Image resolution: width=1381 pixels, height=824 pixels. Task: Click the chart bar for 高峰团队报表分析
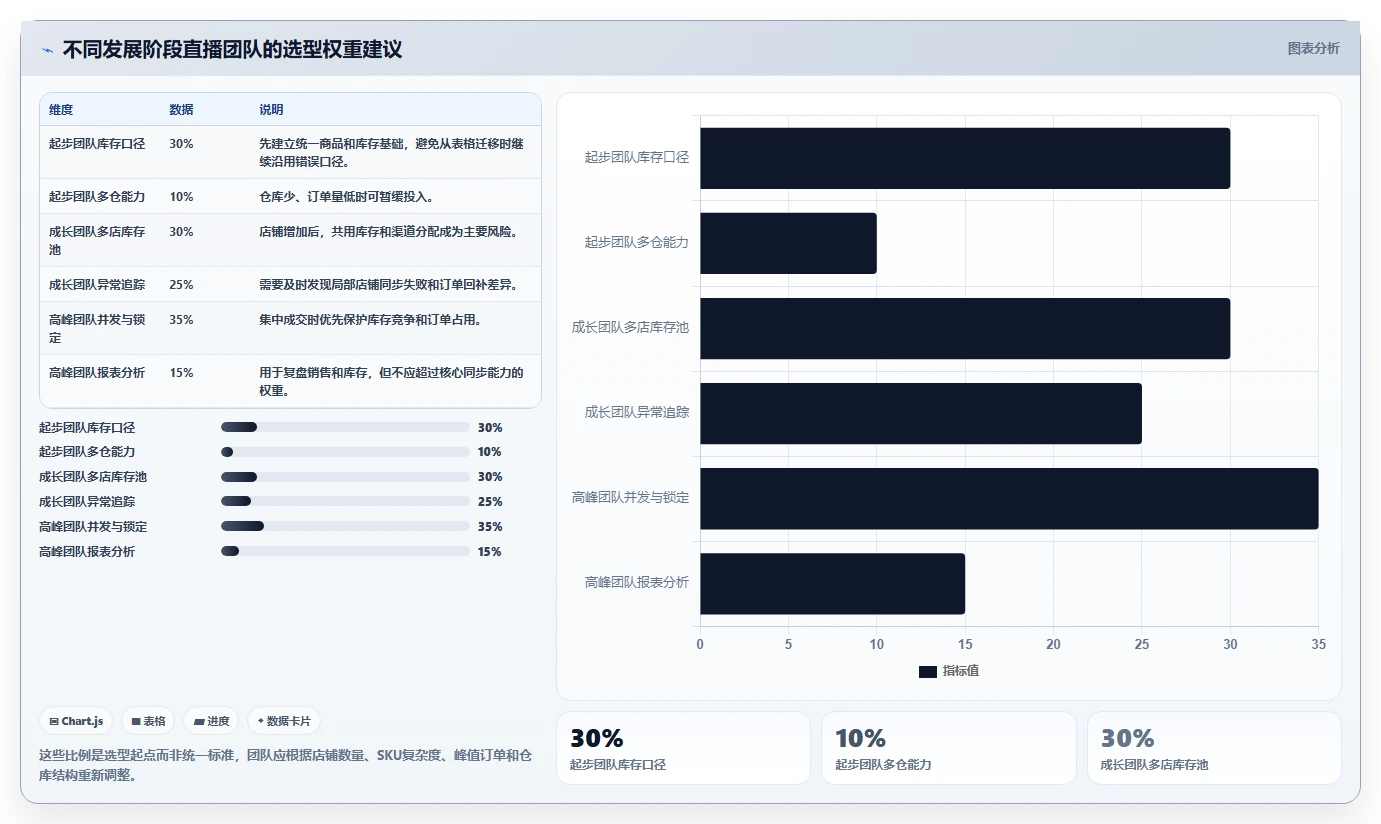832,583
